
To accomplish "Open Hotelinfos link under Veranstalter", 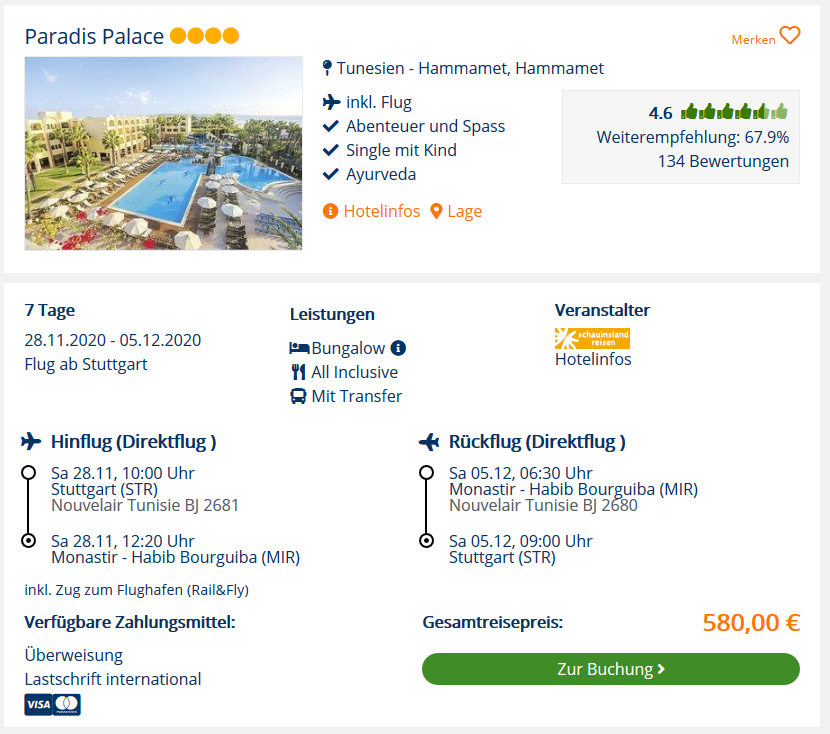I will click(x=593, y=359).
